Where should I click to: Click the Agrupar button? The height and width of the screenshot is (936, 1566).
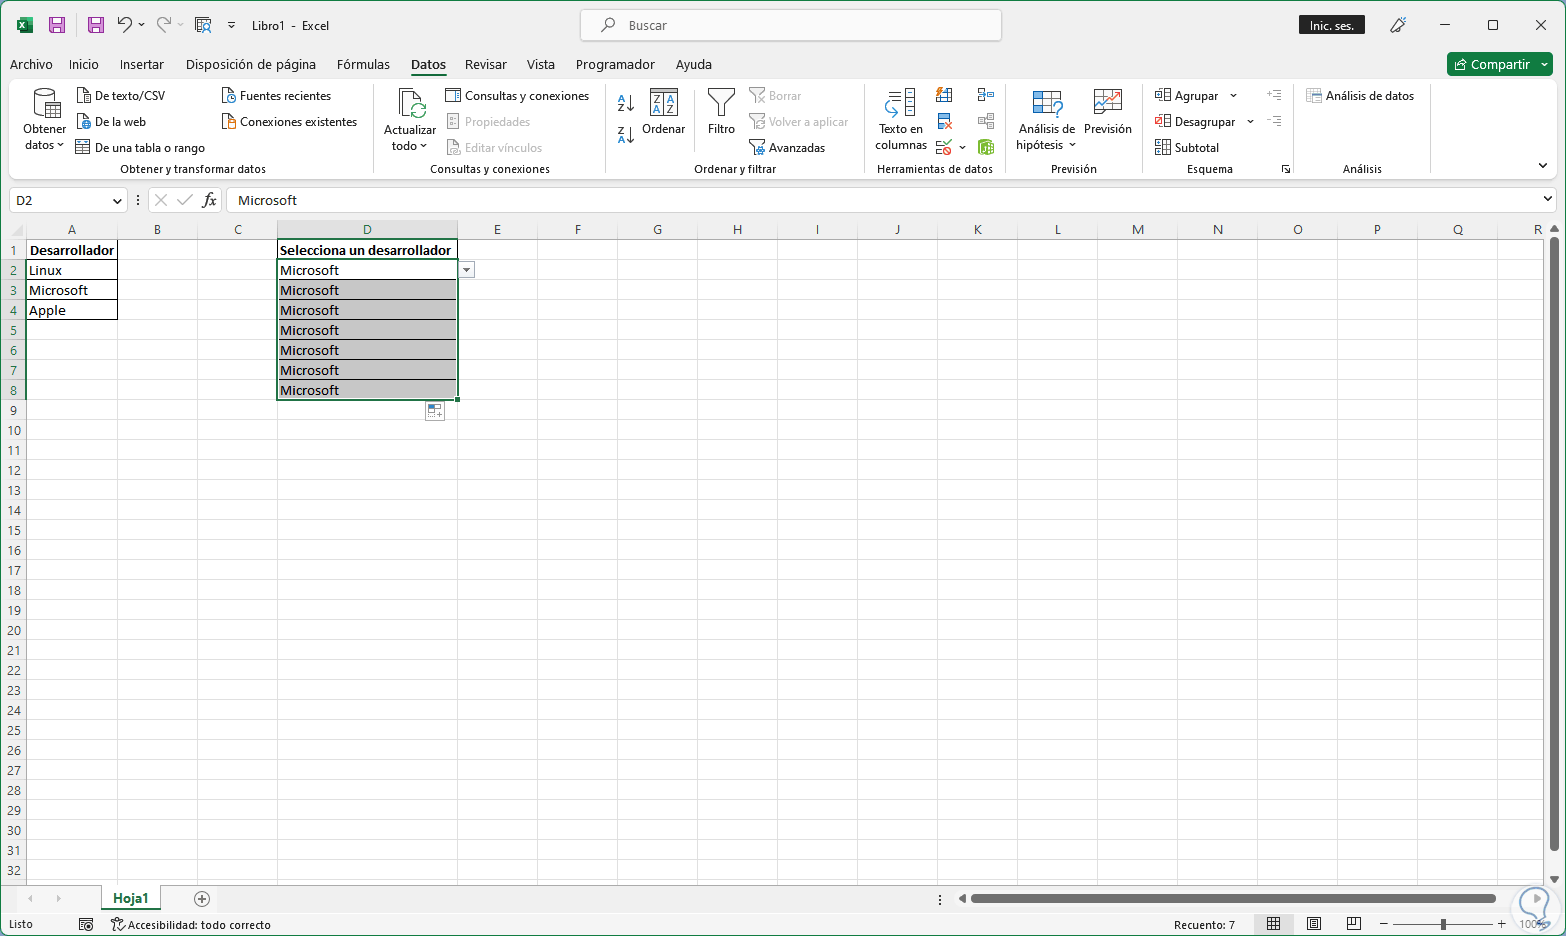[1187, 96]
